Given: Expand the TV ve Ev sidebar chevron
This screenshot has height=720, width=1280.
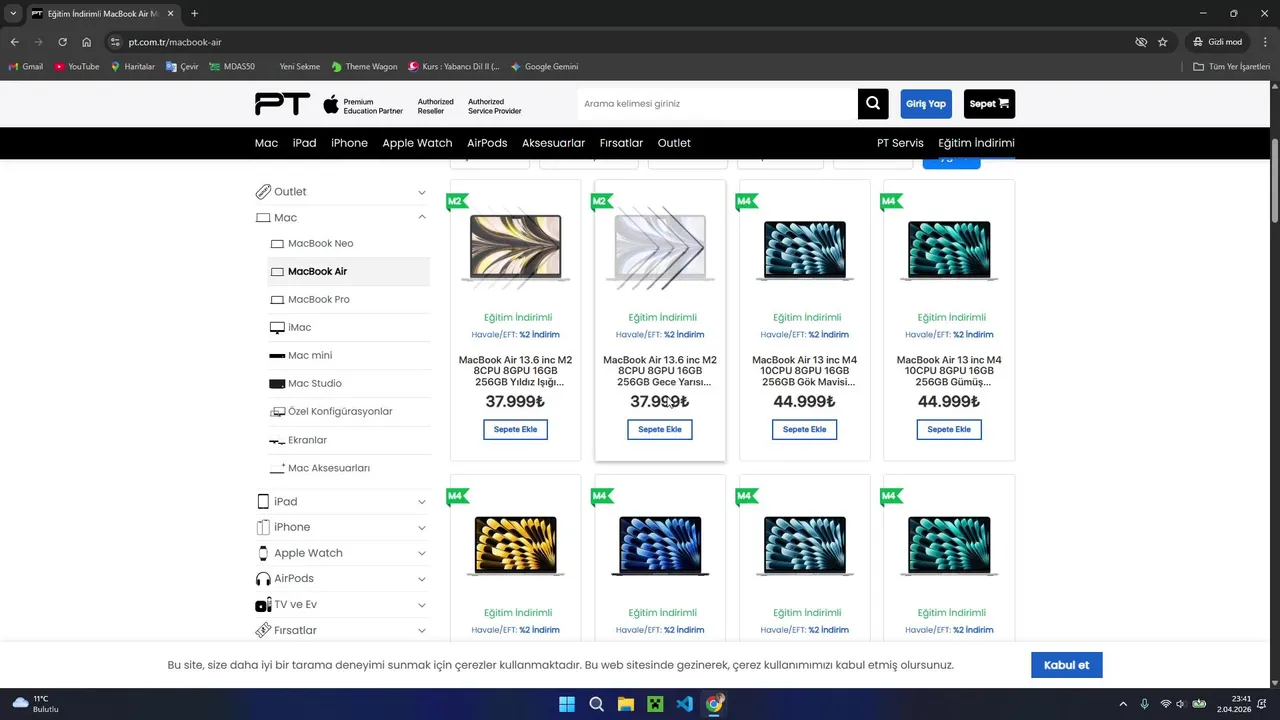Looking at the screenshot, I should (x=422, y=605).
